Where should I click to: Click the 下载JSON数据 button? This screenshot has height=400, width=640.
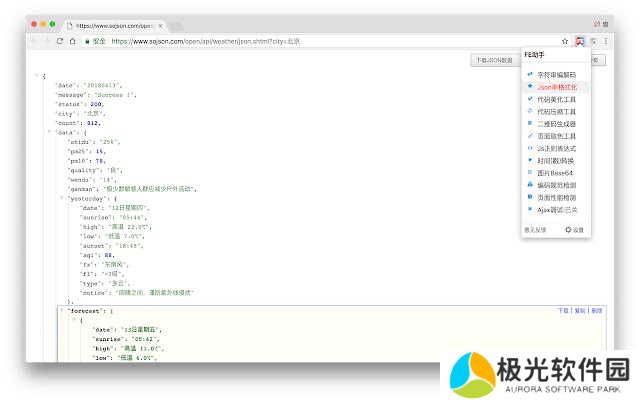click(493, 61)
